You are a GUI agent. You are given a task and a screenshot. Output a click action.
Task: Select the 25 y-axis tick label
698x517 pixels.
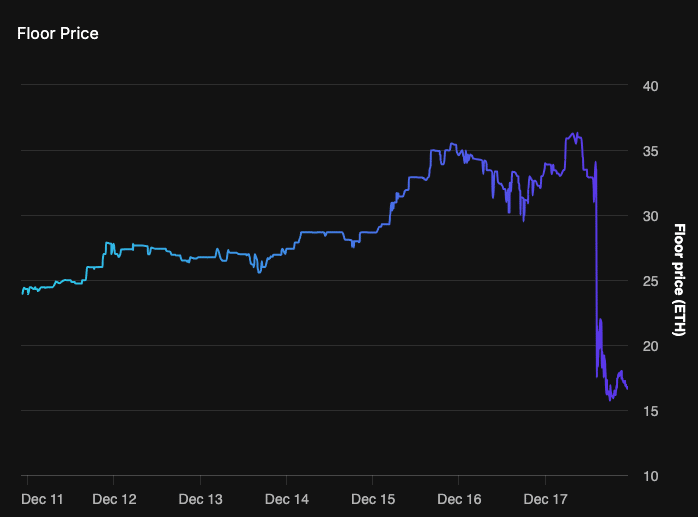[650, 281]
